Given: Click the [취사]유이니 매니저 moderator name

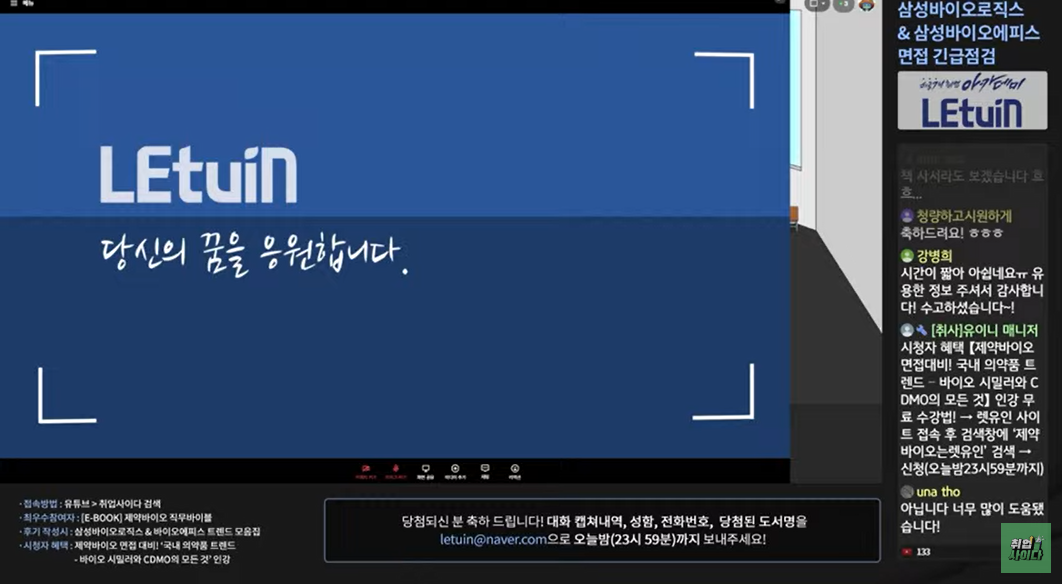Looking at the screenshot, I should 984,330.
